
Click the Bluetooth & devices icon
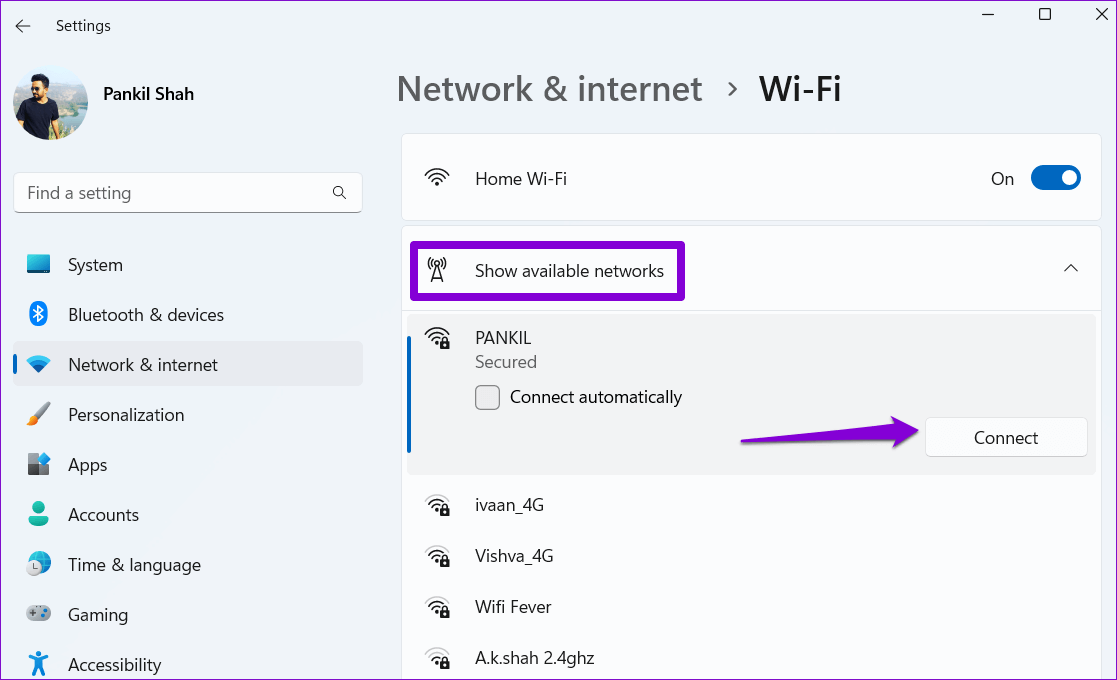coord(39,315)
